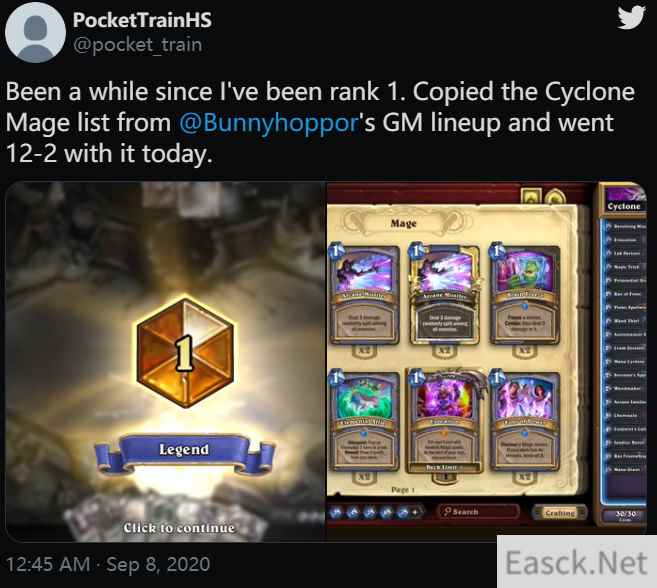This screenshot has height=588, width=657.
Task: Click the Legend rank 1 medal
Action: pyautogui.click(x=185, y=352)
